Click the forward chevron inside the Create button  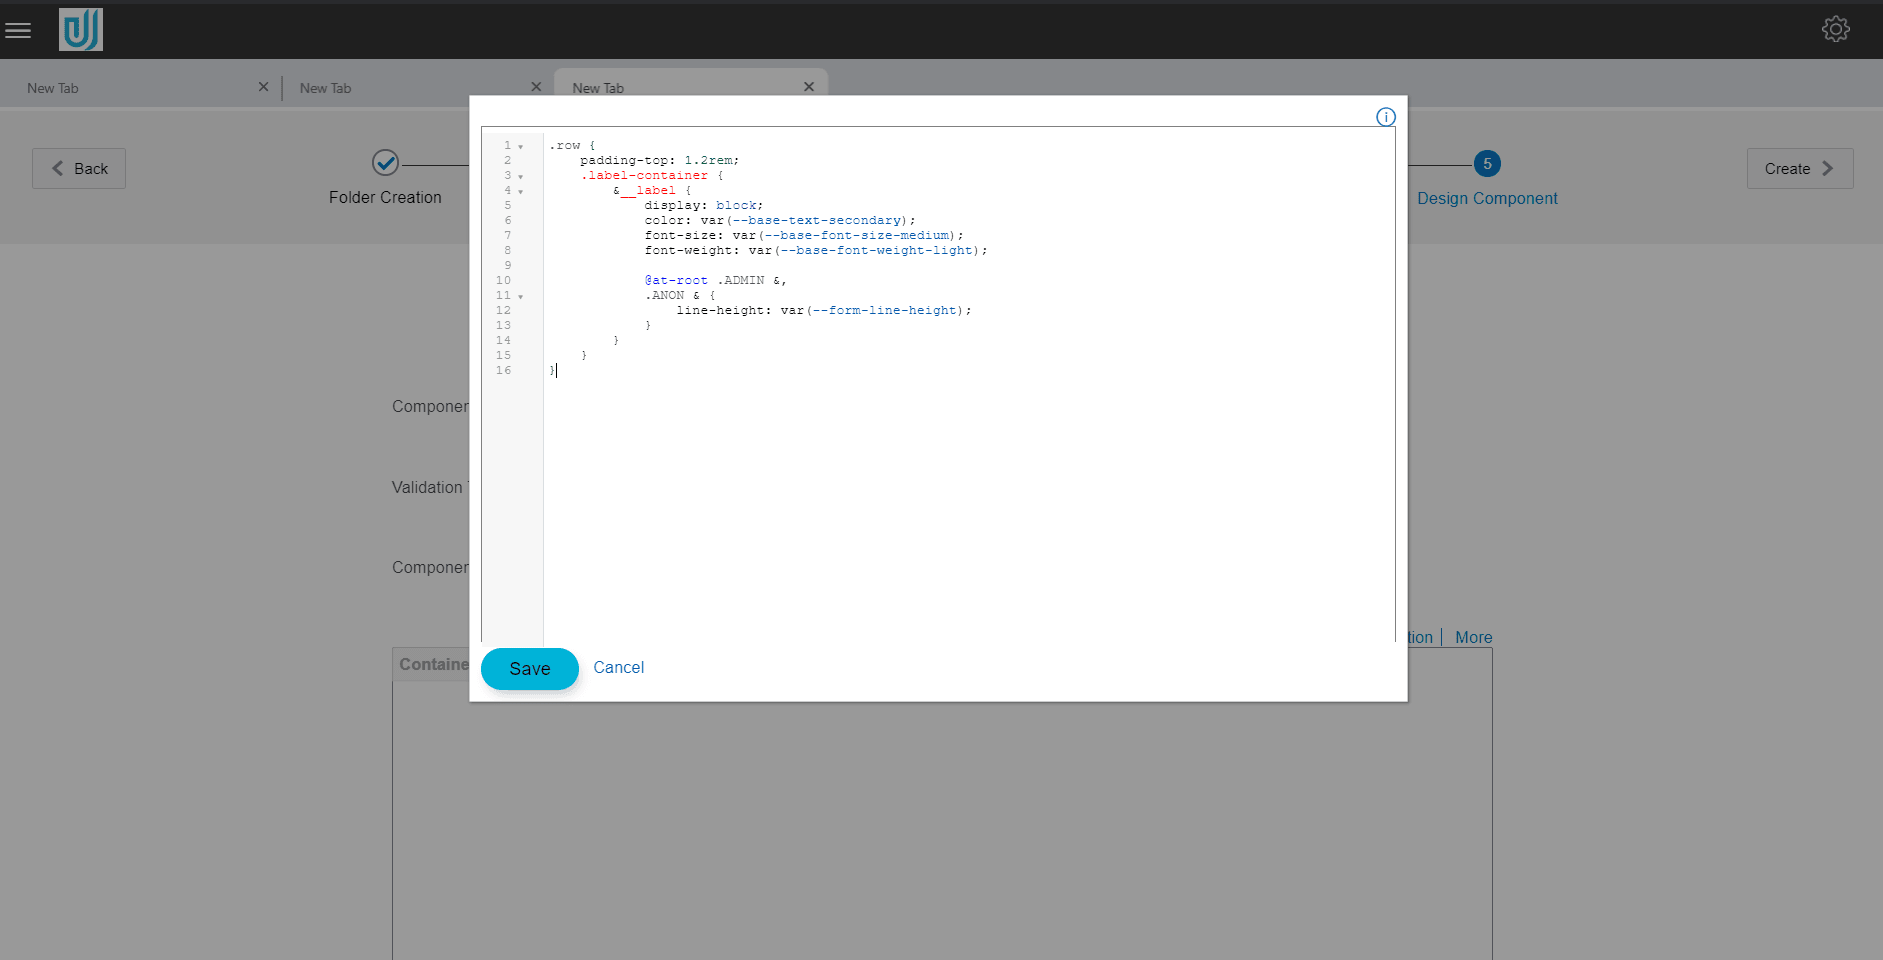click(1827, 168)
